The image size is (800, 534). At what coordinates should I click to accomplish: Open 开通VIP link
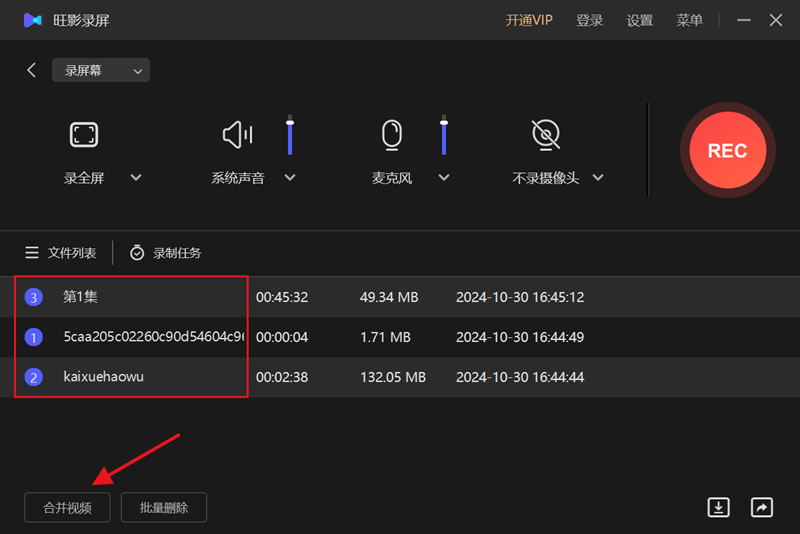click(x=529, y=20)
